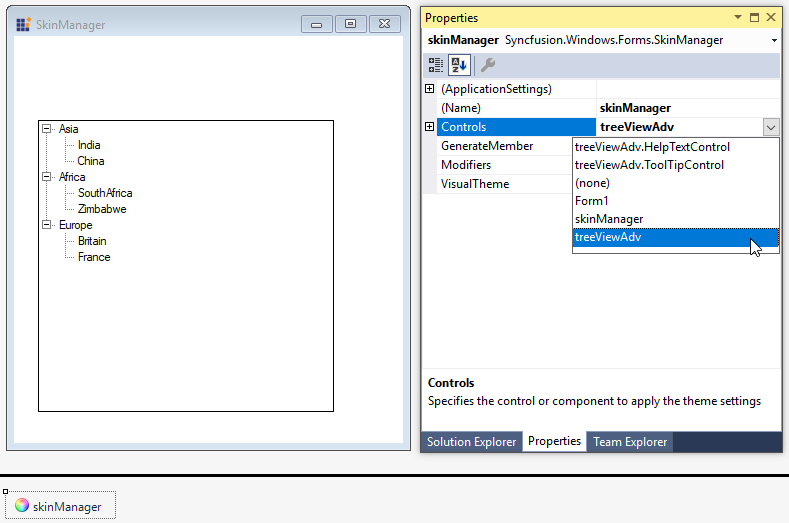Maximize the SkinManager form window
789x523 pixels.
[351, 24]
